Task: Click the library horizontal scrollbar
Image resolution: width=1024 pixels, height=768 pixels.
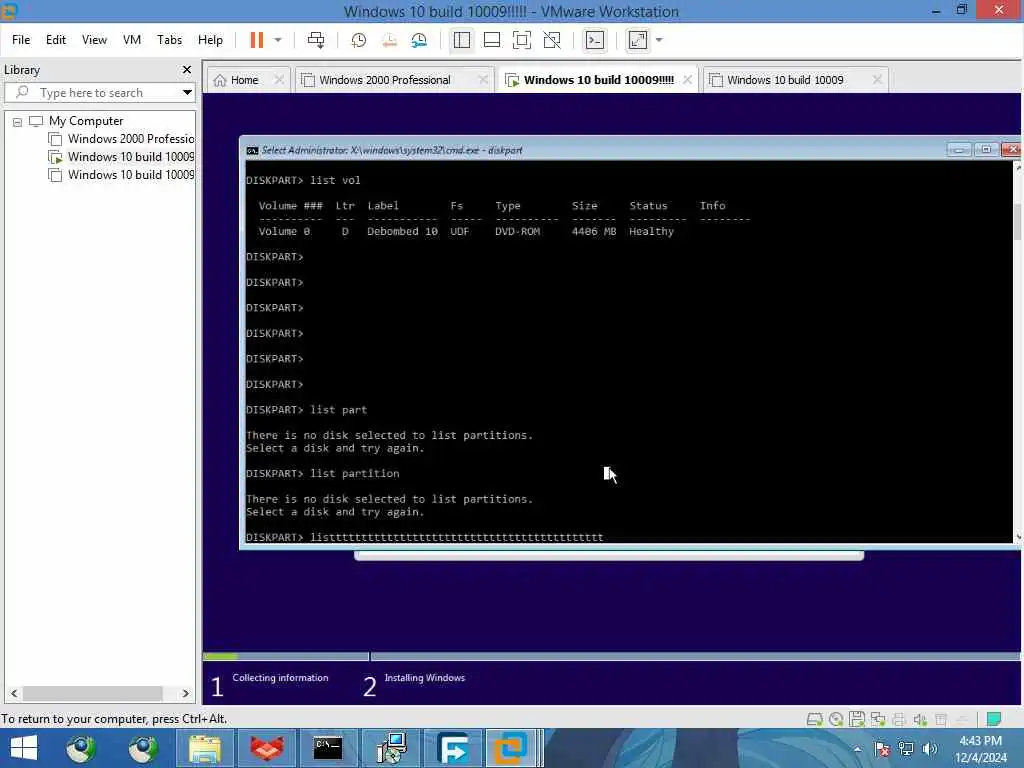Action: 92,693
